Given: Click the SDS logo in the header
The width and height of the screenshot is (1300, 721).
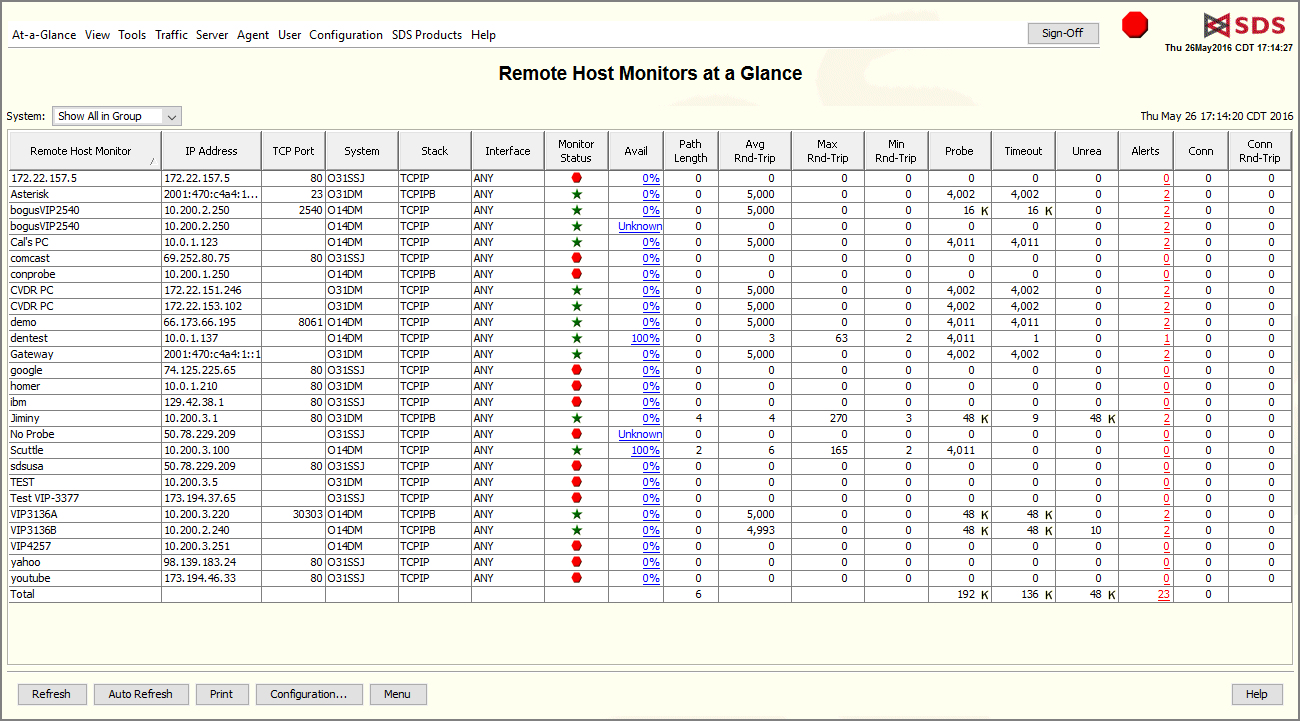Looking at the screenshot, I should point(1243,25).
